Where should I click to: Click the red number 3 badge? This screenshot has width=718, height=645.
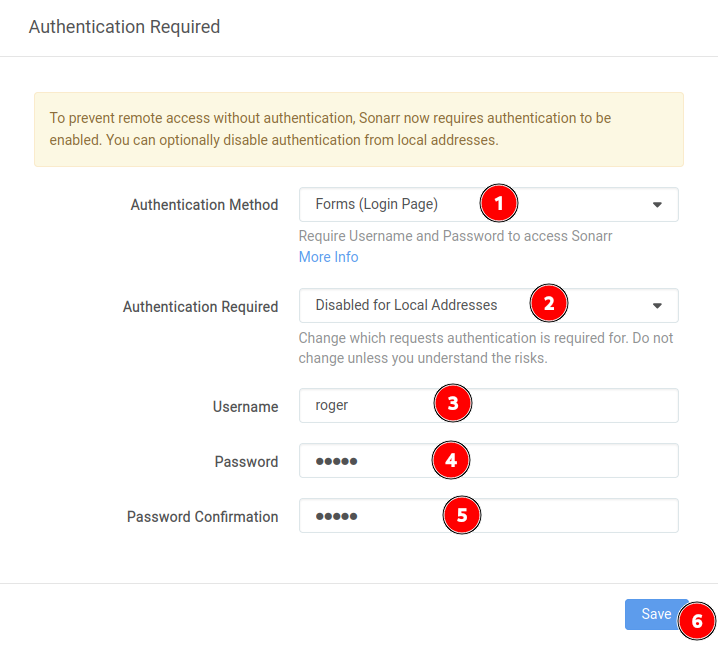[452, 403]
